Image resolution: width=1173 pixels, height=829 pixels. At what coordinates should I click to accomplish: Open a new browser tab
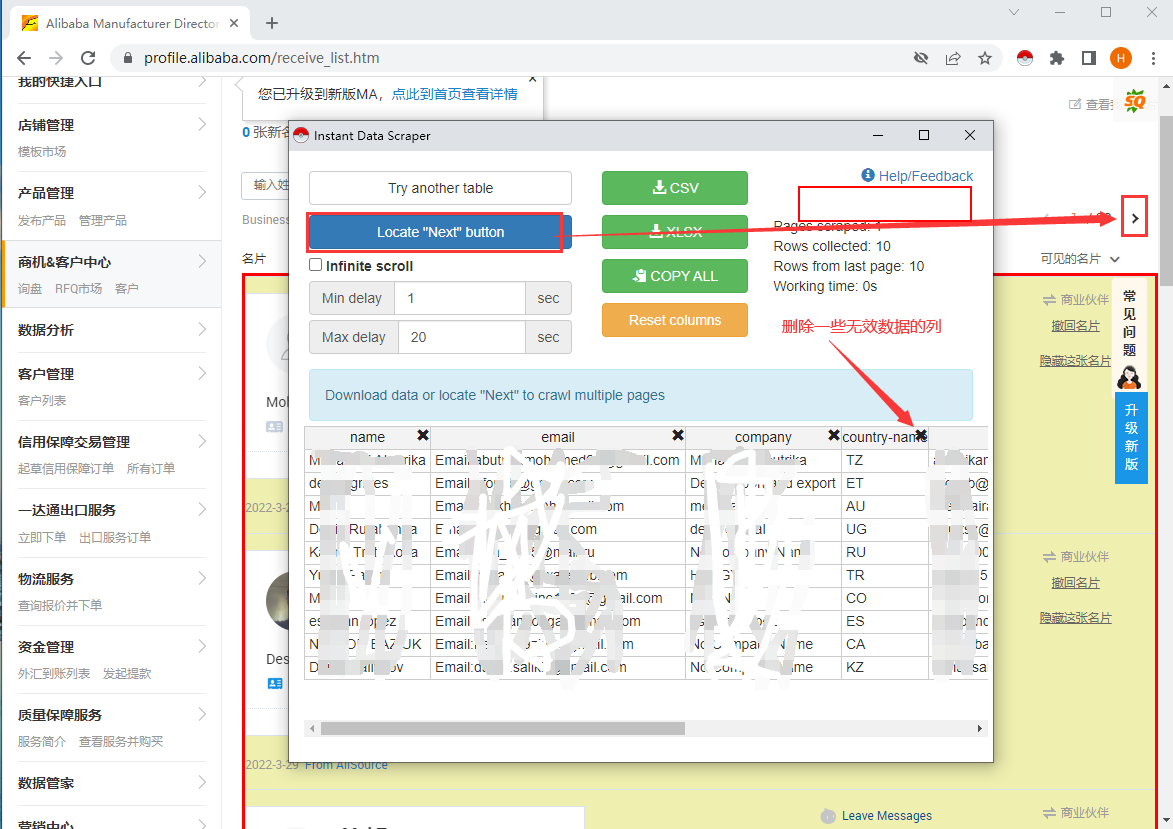272,23
